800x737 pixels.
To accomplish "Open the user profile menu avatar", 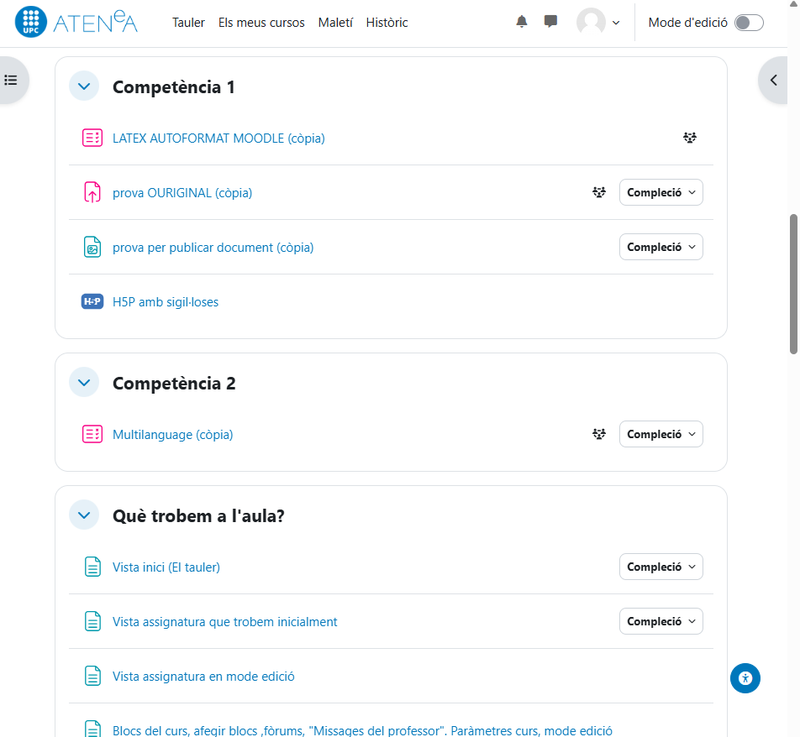I will [x=597, y=22].
